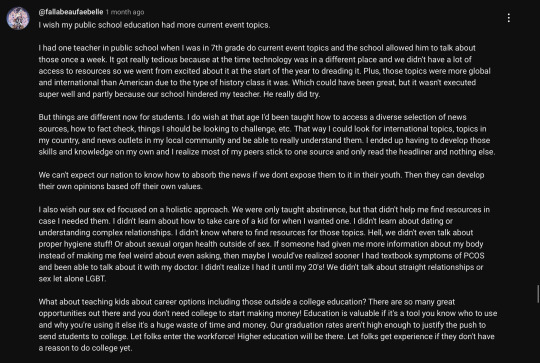The image size is (540, 363).
Task: Click the commenter's profile avatar
Action: 18,18
